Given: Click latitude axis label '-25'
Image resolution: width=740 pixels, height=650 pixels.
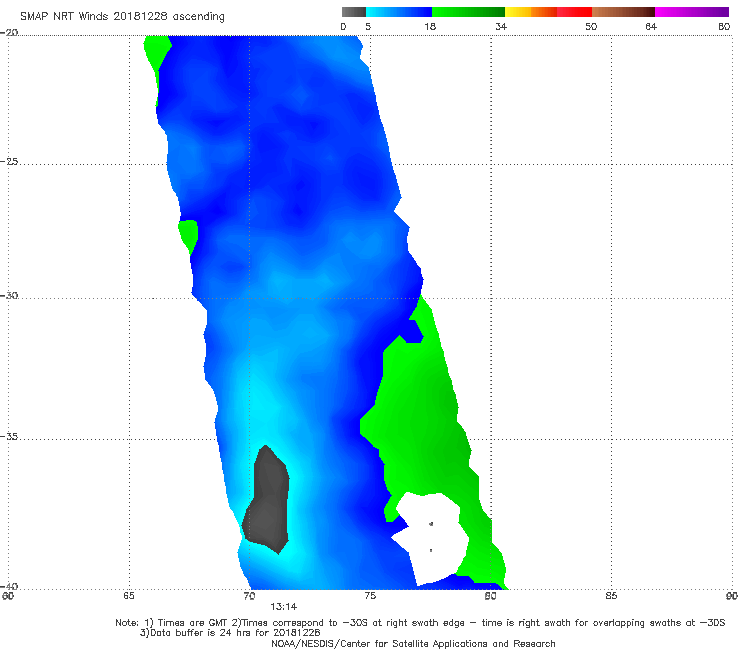Looking at the screenshot, I should coord(9,161).
